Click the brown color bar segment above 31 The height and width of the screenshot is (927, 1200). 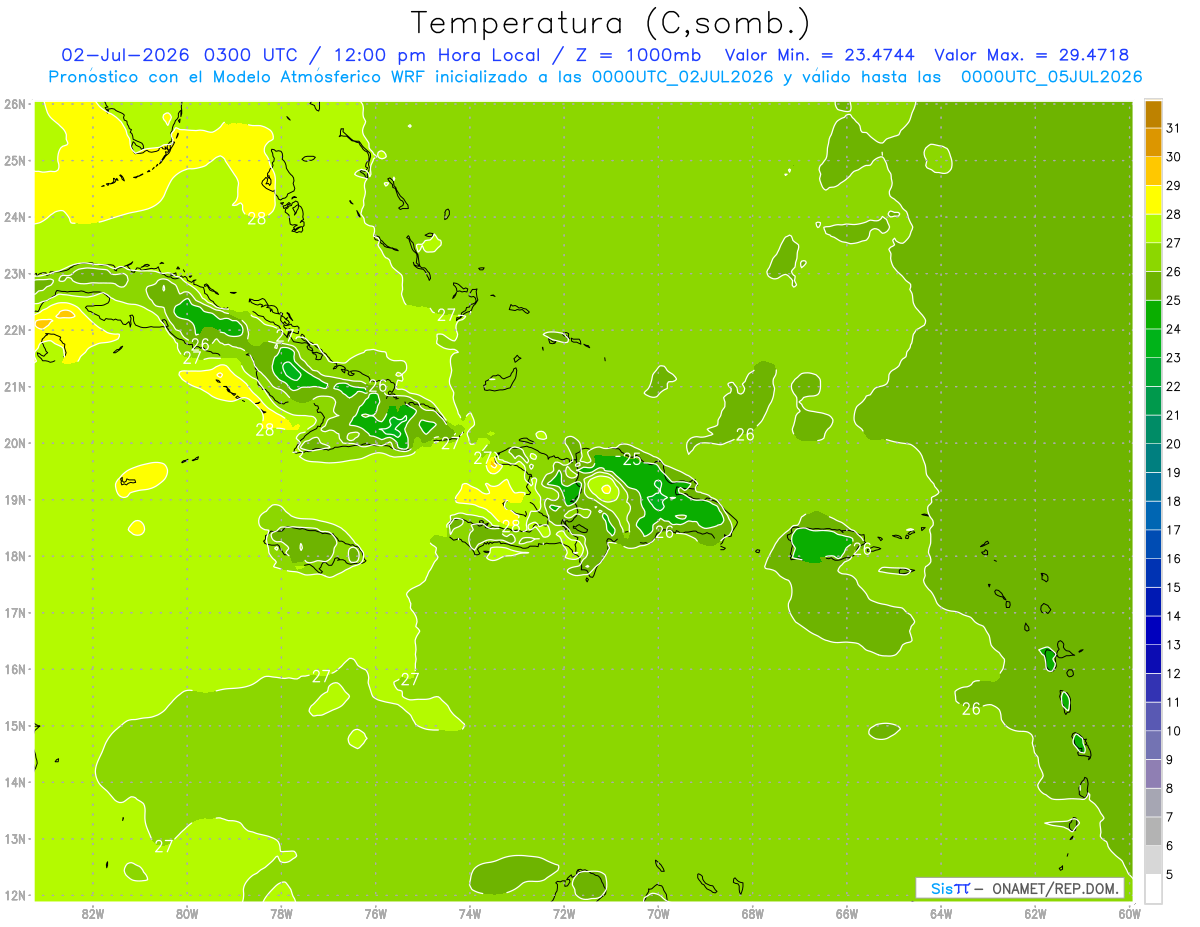[x=1153, y=114]
